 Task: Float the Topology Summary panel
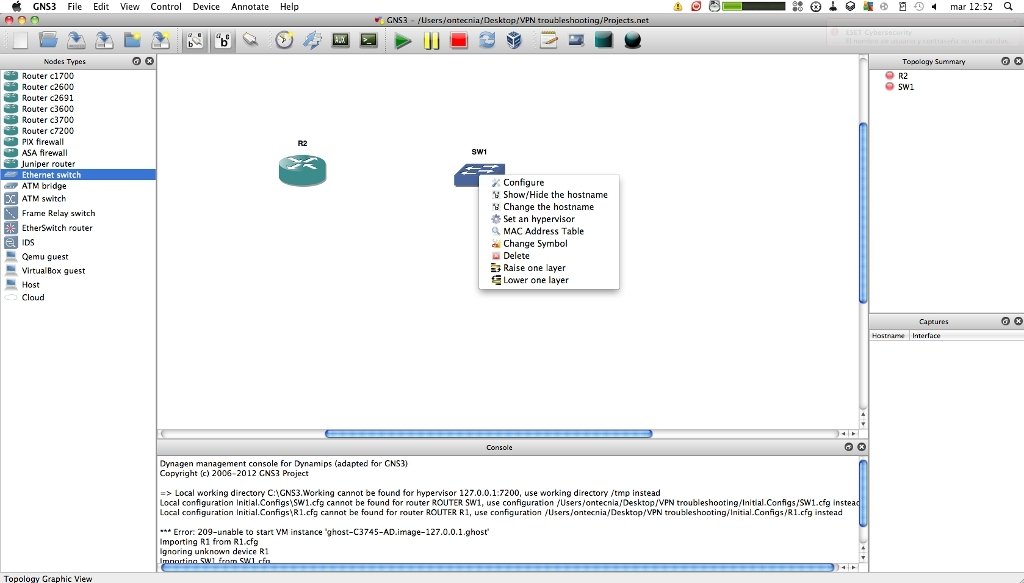[x=1005, y=61]
